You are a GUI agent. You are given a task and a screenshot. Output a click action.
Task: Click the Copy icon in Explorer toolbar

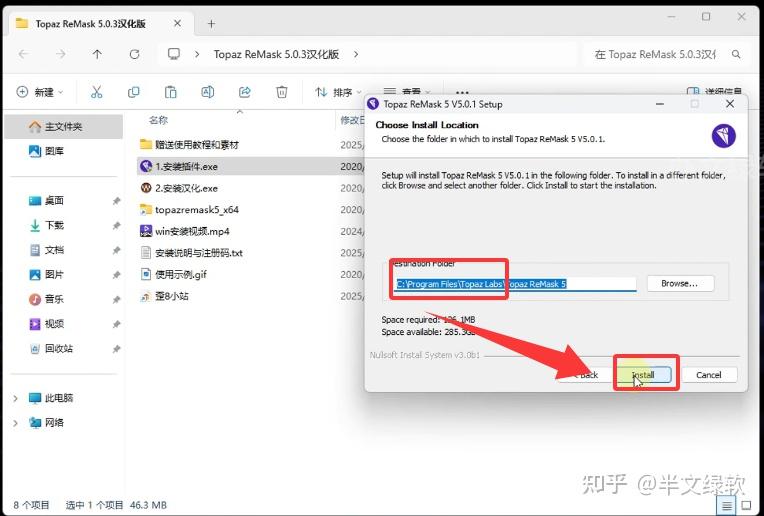pos(134,92)
